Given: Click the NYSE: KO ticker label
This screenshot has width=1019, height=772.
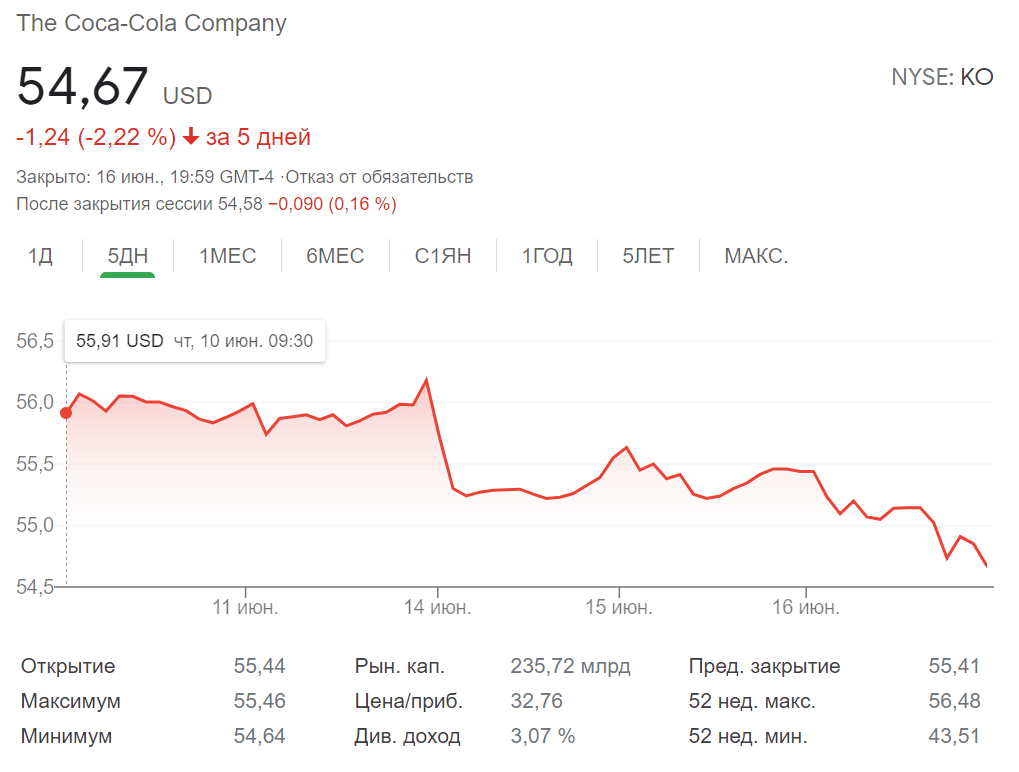Looking at the screenshot, I should pyautogui.click(x=942, y=77).
